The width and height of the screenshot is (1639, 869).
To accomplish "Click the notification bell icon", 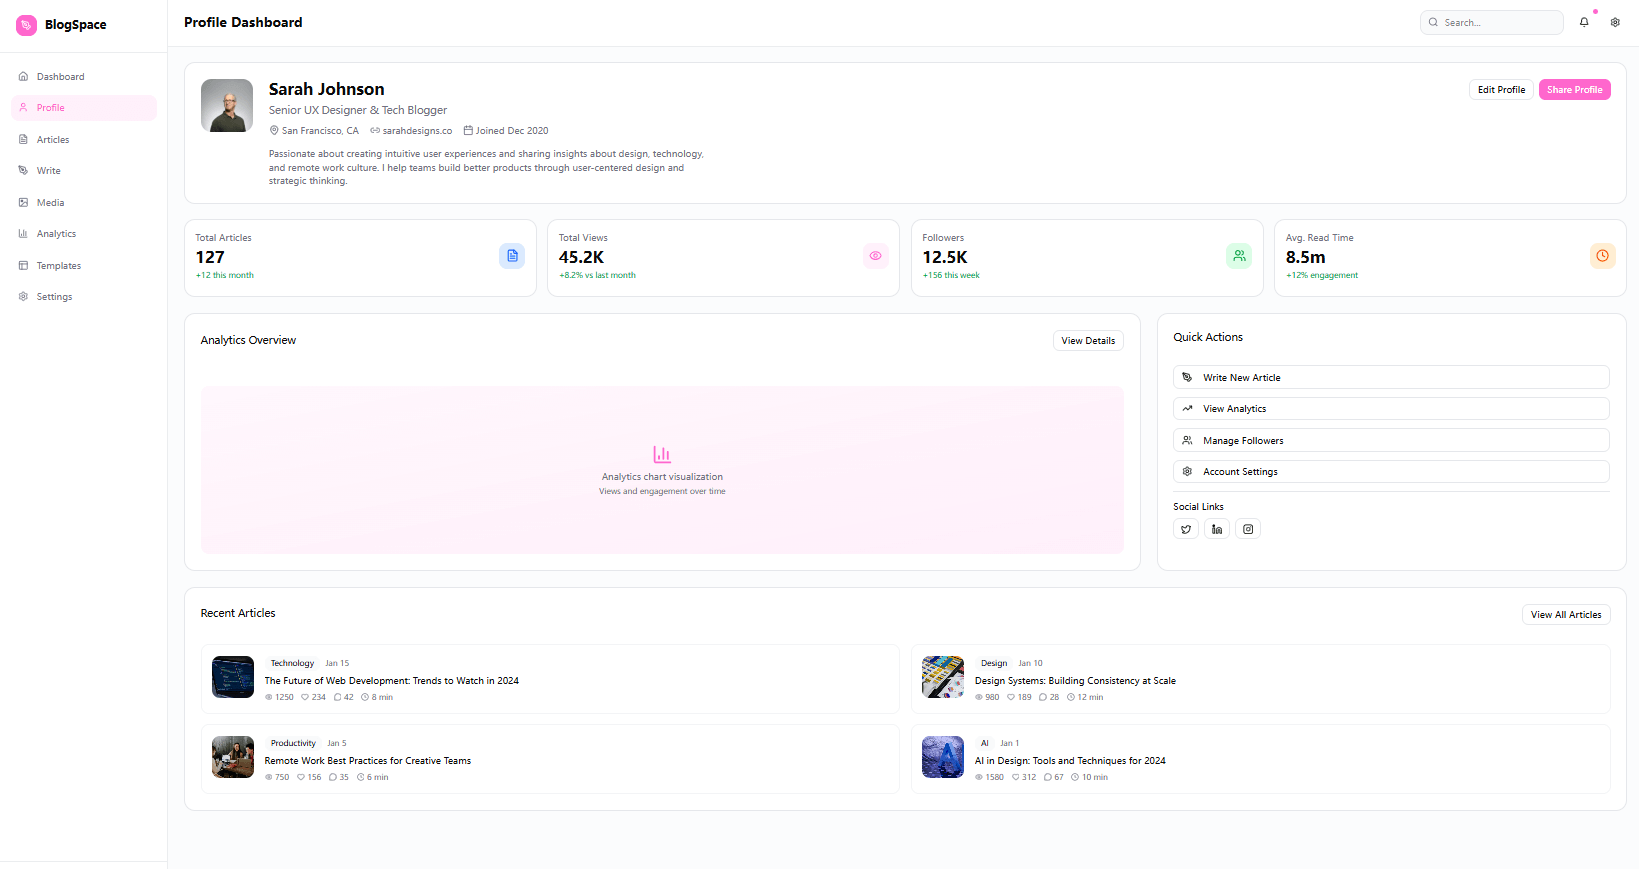I will click(x=1584, y=22).
